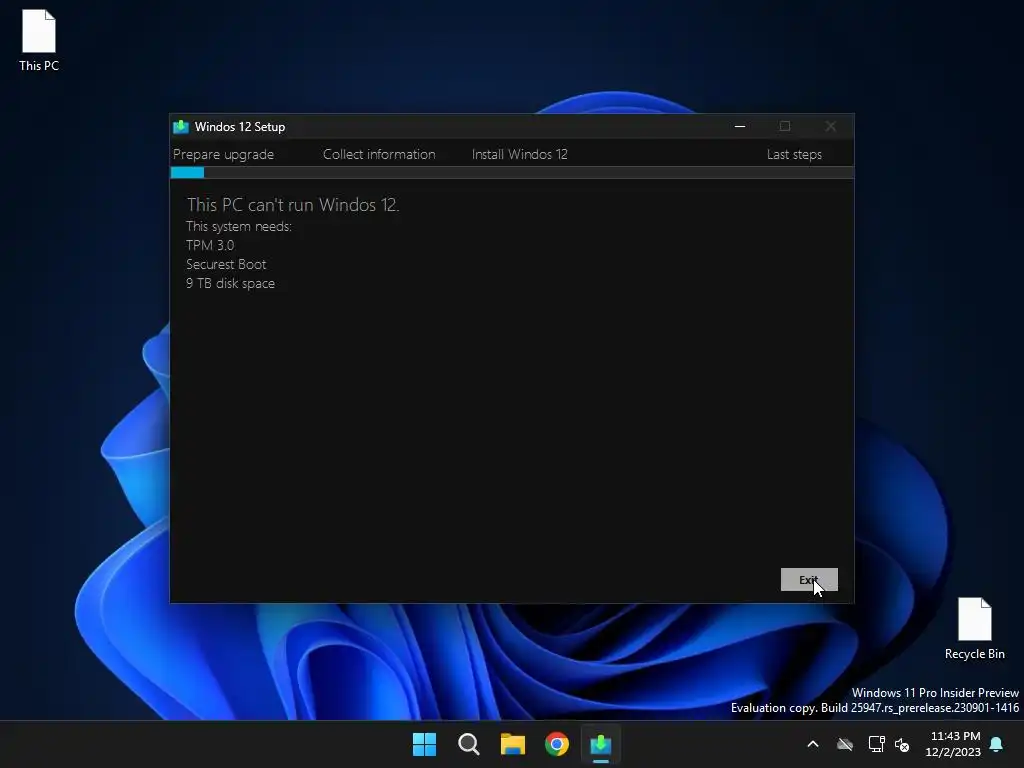1024x768 pixels.
Task: Select the This PC desktop icon
Action: 39,40
